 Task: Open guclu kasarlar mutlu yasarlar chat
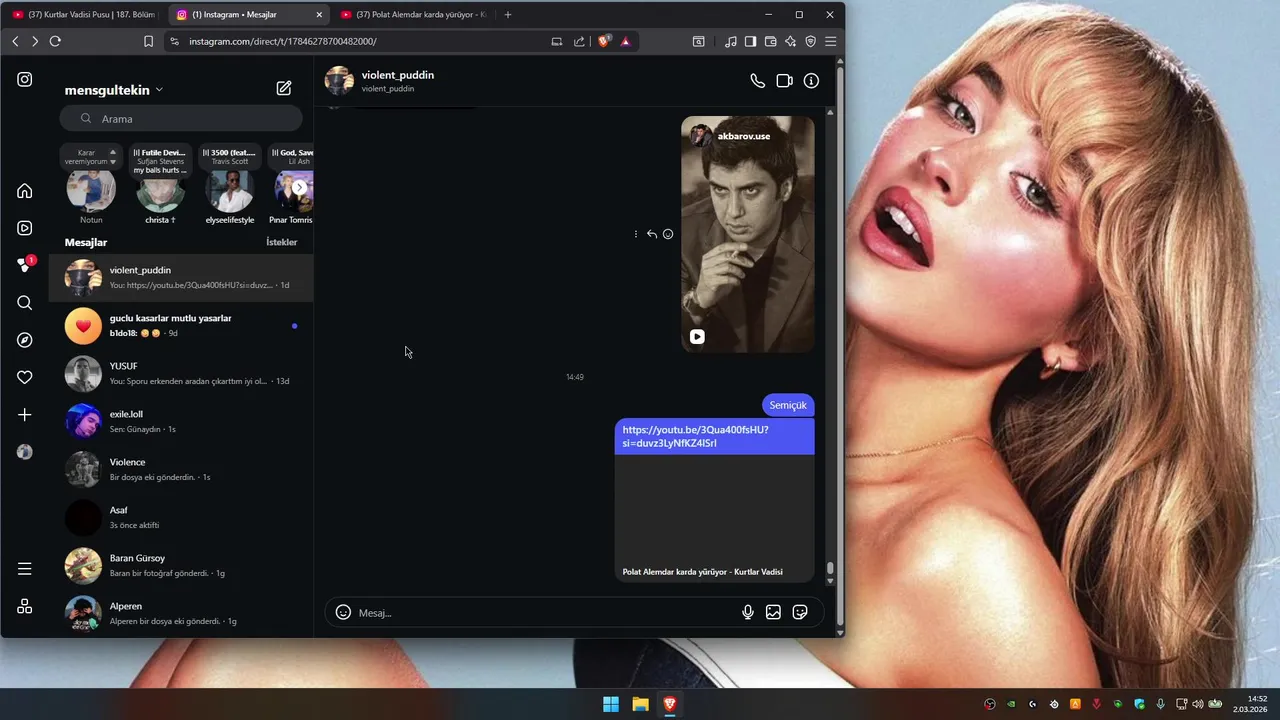181,325
